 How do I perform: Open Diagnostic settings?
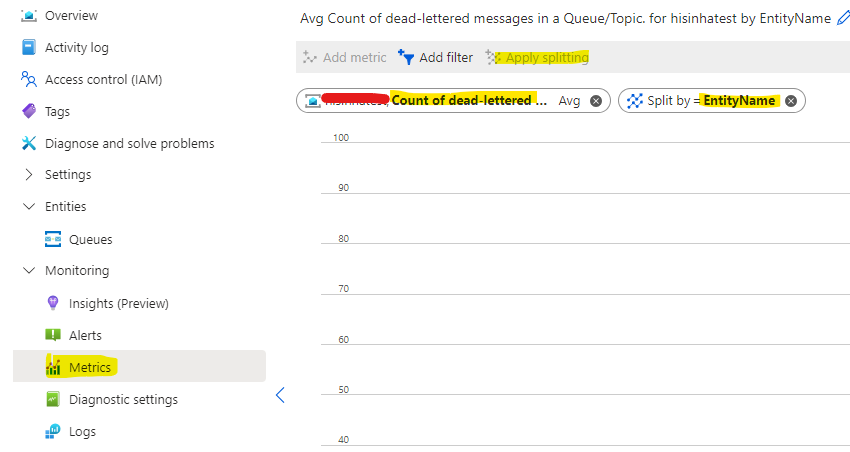point(123,399)
